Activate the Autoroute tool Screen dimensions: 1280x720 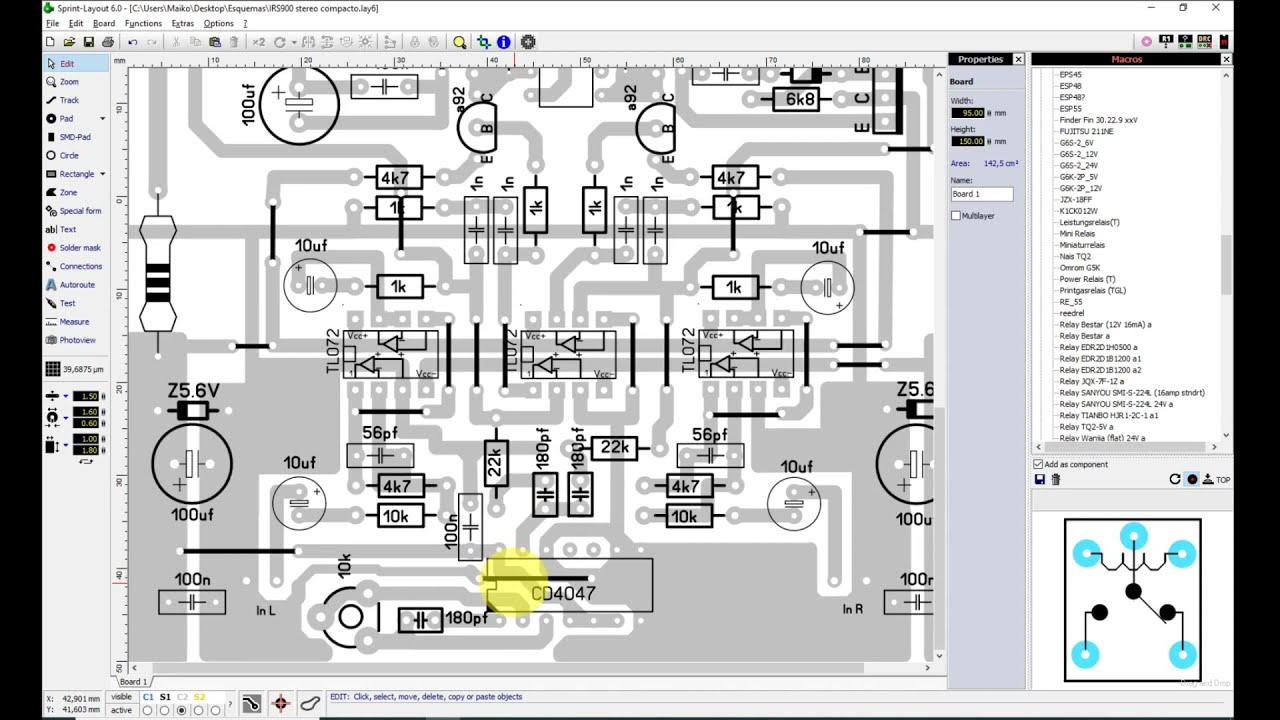click(78, 284)
